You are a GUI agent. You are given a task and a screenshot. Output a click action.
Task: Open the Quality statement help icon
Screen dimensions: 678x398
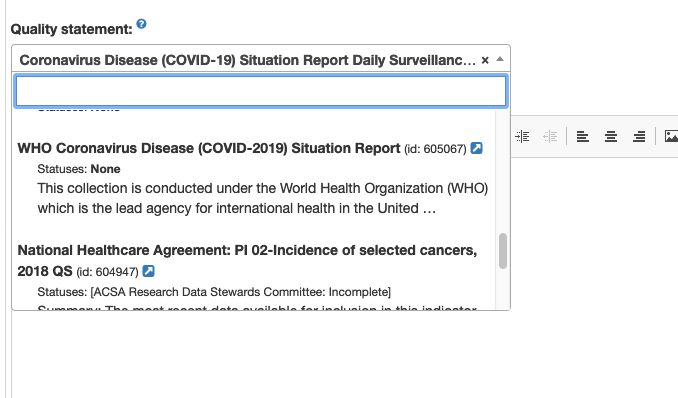141,24
